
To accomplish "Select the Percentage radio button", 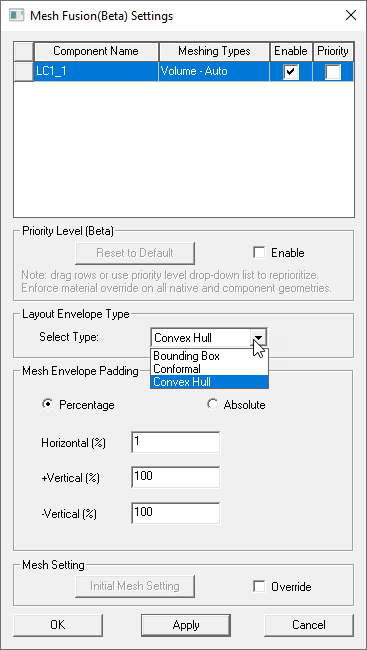I will click(x=48, y=404).
